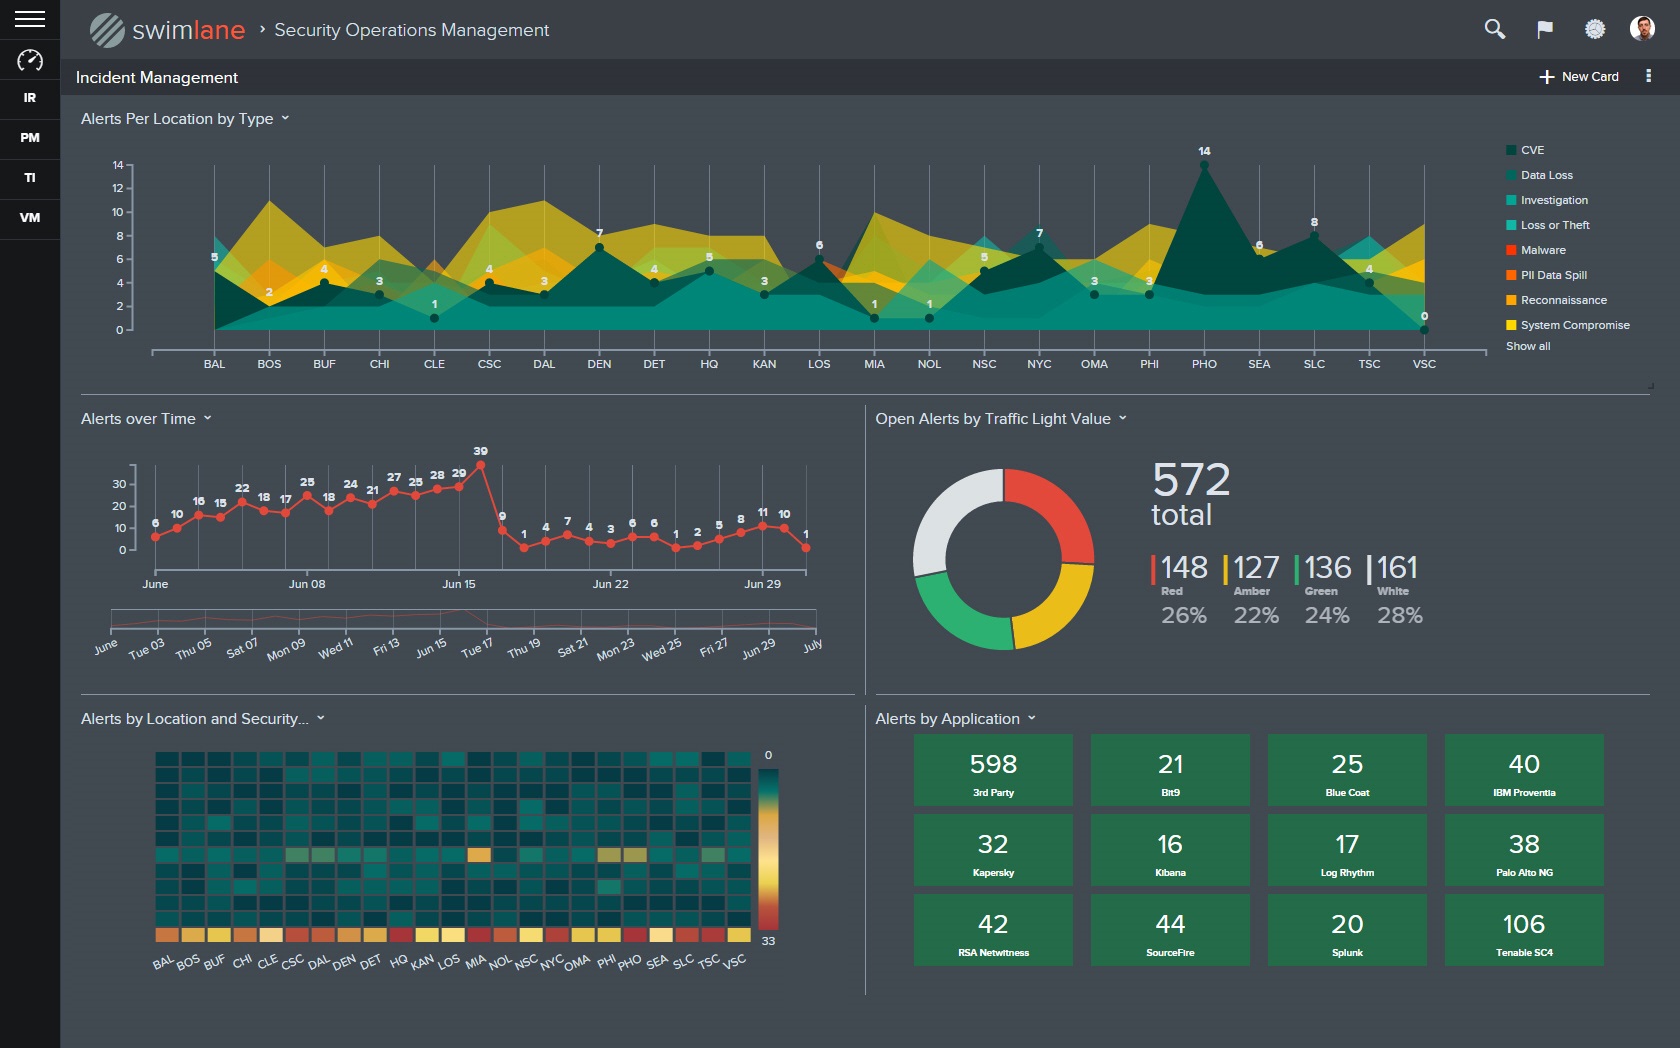This screenshot has width=1680, height=1048.
Task: Expand the Alerts by Application dropdown
Action: point(1030,718)
